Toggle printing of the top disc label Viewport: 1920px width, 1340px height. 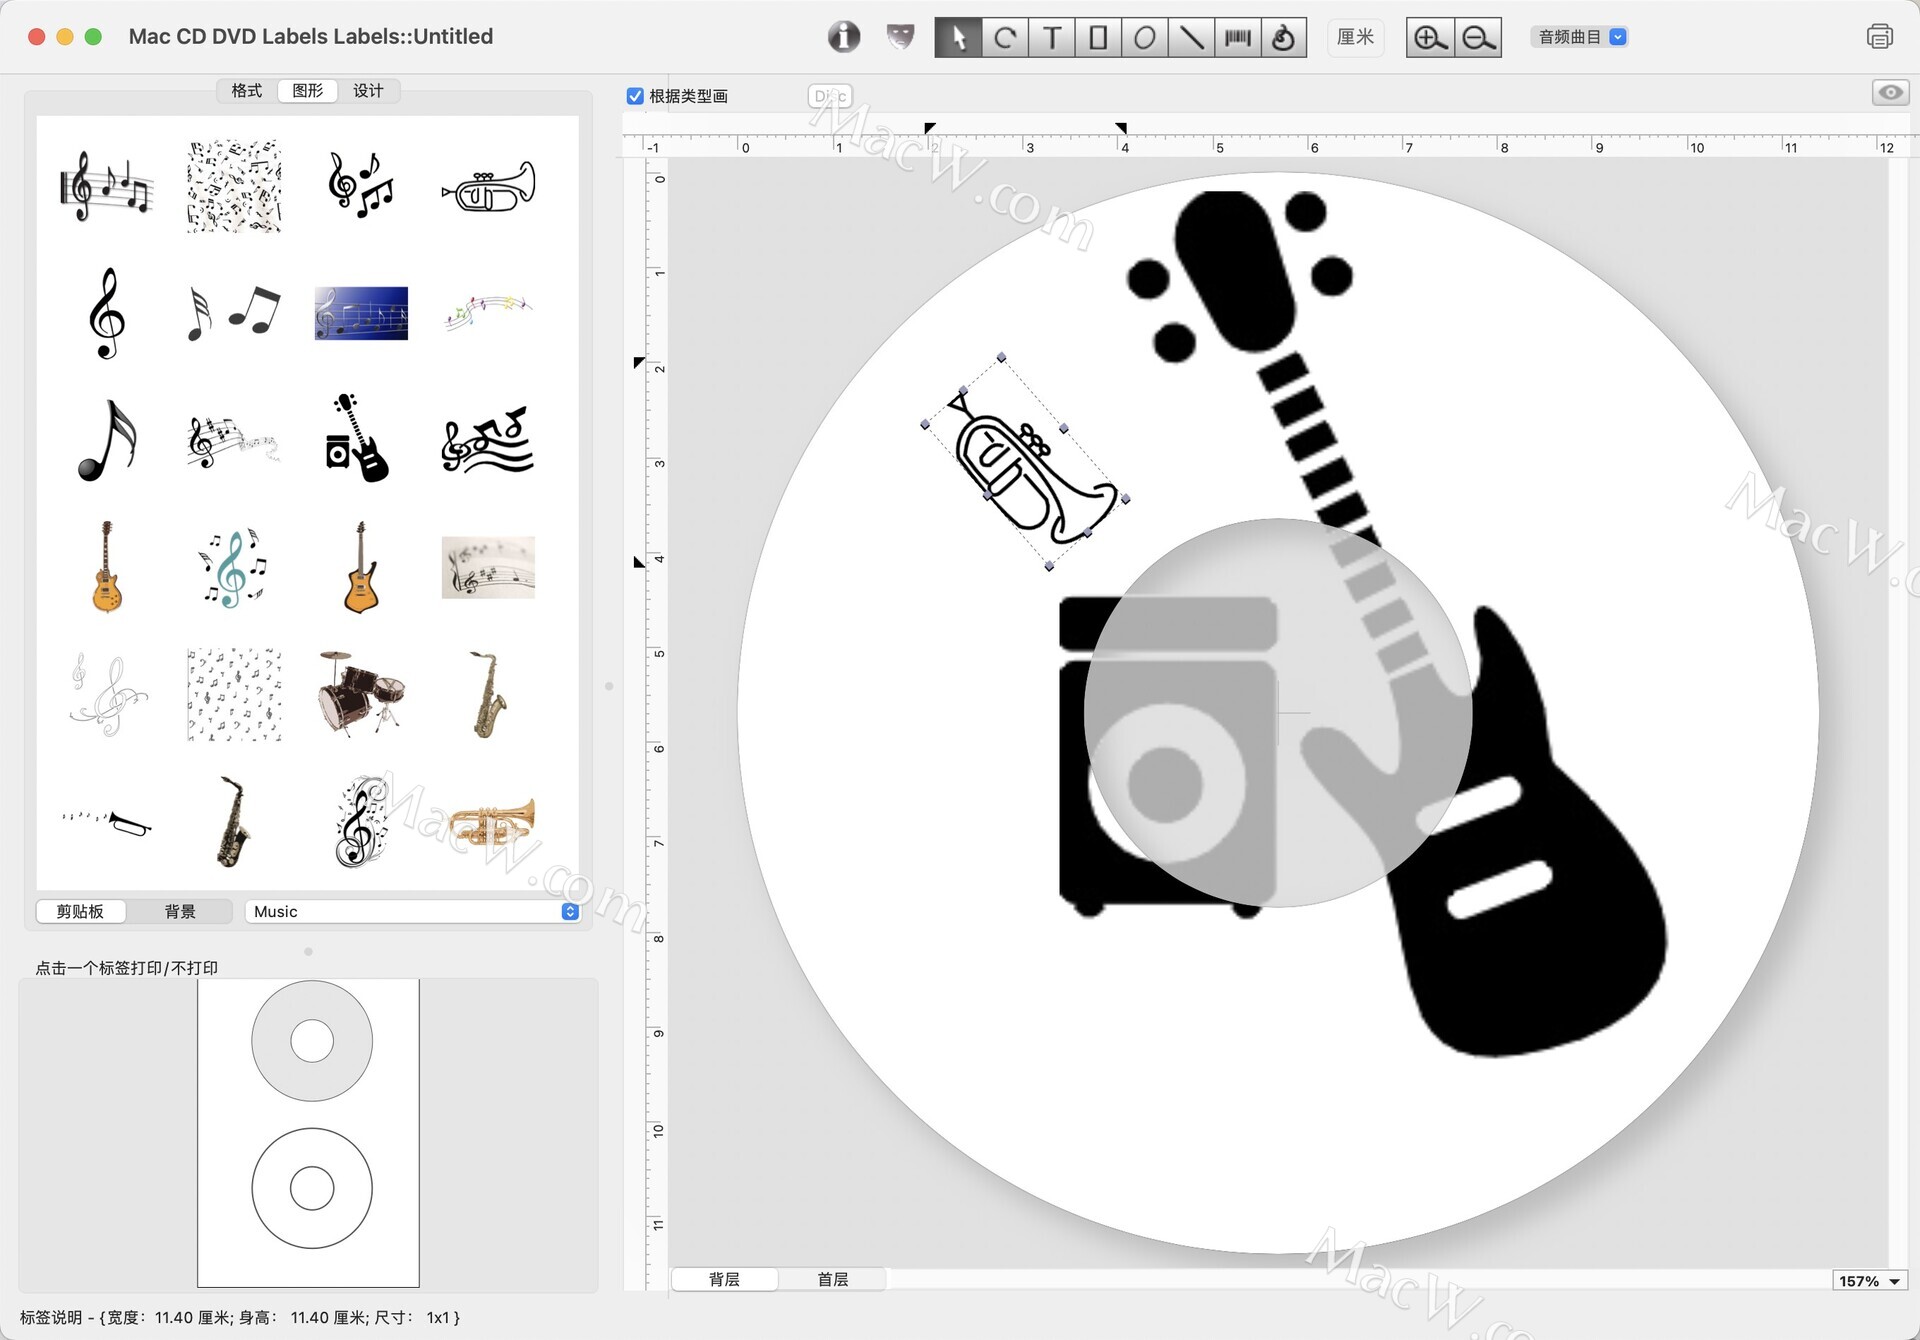coord(311,1041)
